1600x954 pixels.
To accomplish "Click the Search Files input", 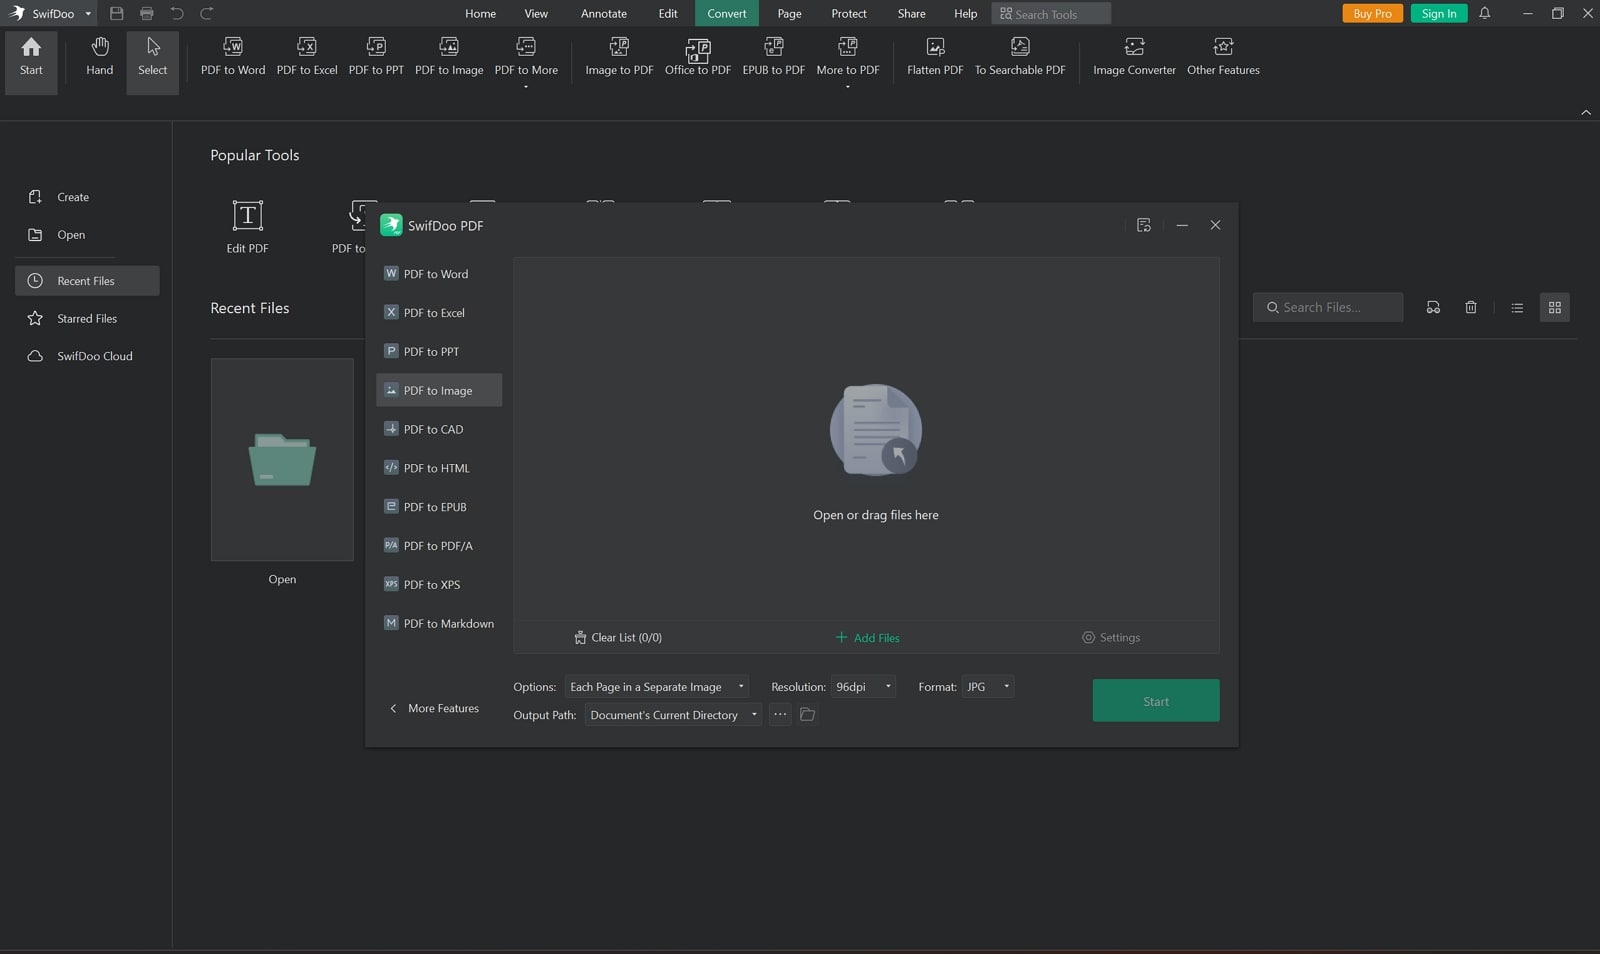I will point(1328,307).
